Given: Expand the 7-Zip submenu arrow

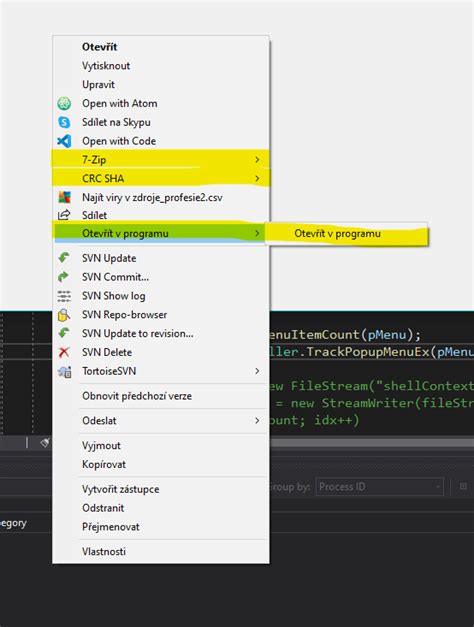Looking at the screenshot, I should pos(257,160).
